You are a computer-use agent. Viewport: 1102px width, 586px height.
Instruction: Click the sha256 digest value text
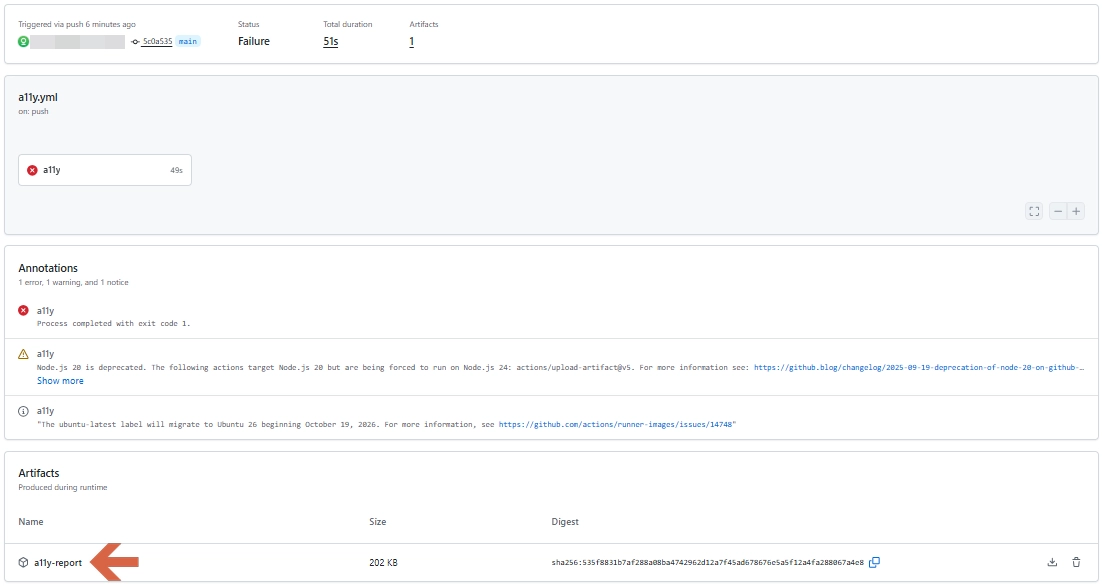click(x=708, y=563)
